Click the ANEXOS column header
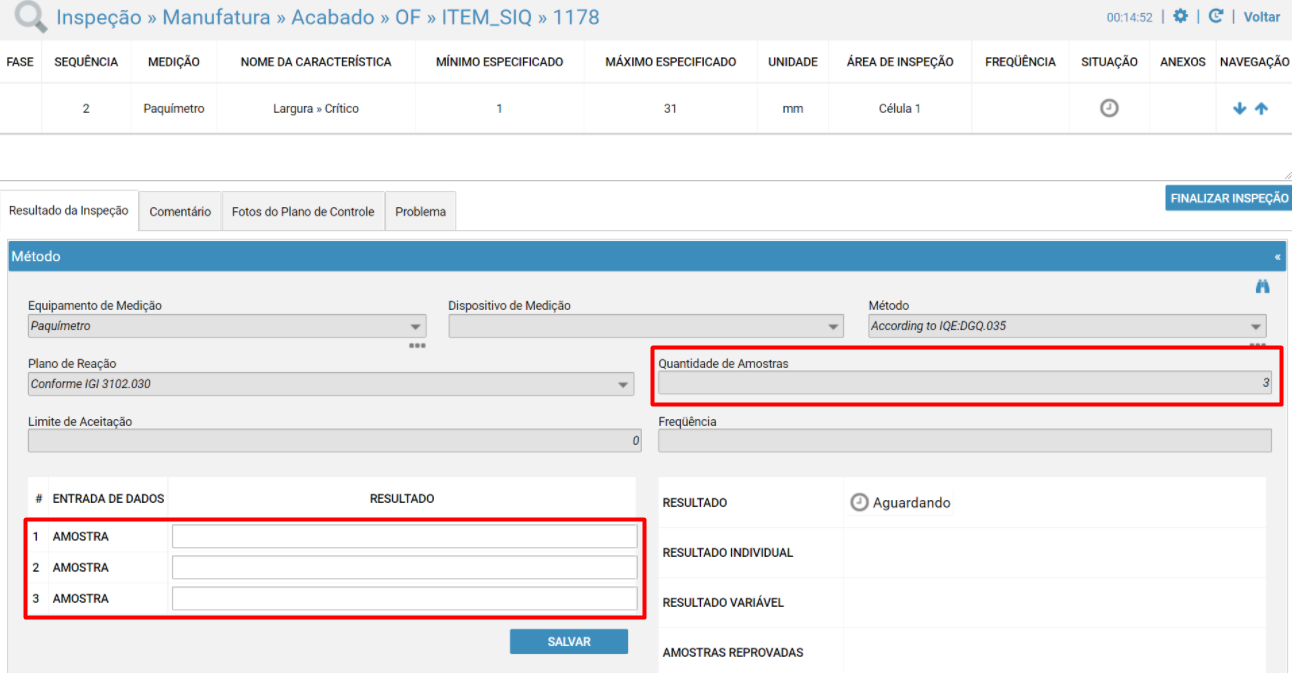This screenshot has height=673, width=1292. (1183, 62)
